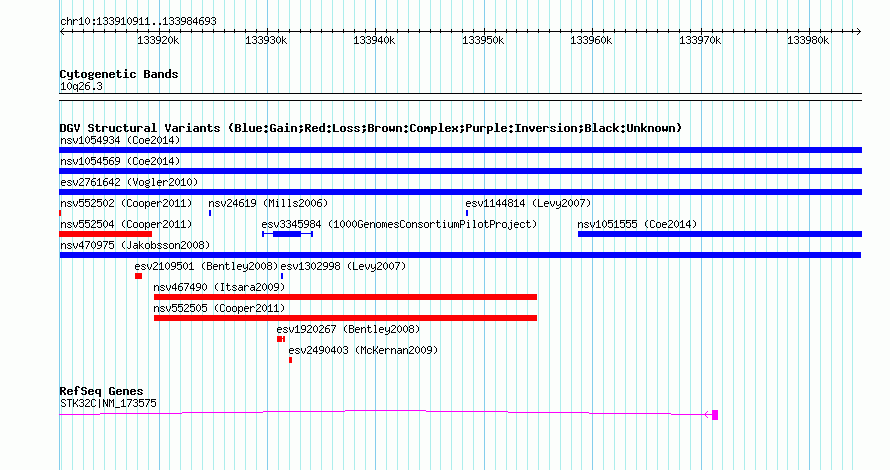890x470 pixels.
Task: Open the esv3345984 1000GenomesConsortiumPilotProject label
Action: tap(399, 224)
